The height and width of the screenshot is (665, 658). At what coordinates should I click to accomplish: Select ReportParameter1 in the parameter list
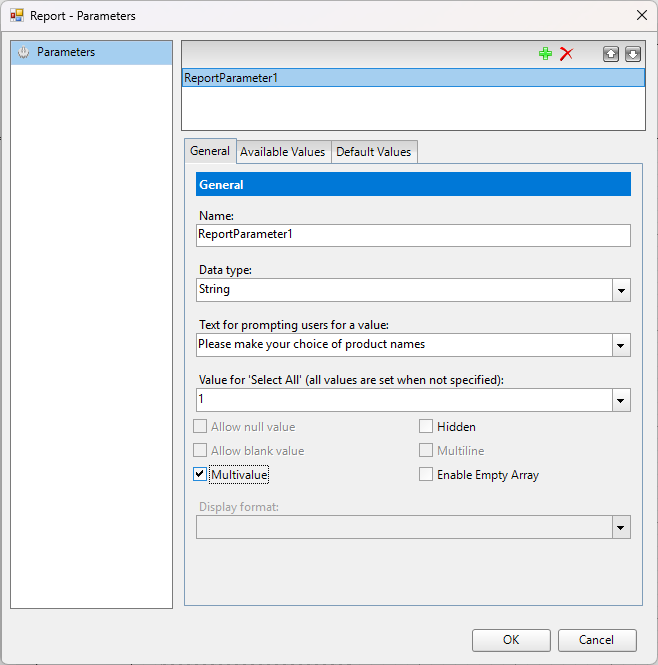(x=413, y=78)
